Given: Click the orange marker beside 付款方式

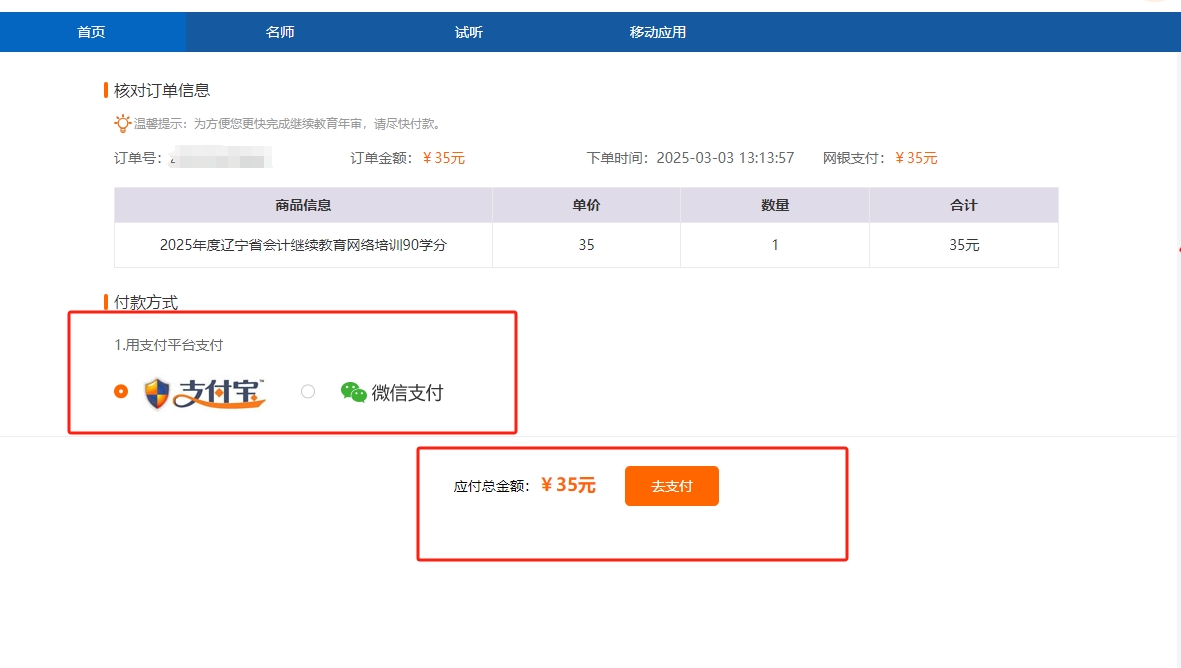Looking at the screenshot, I should click(106, 302).
